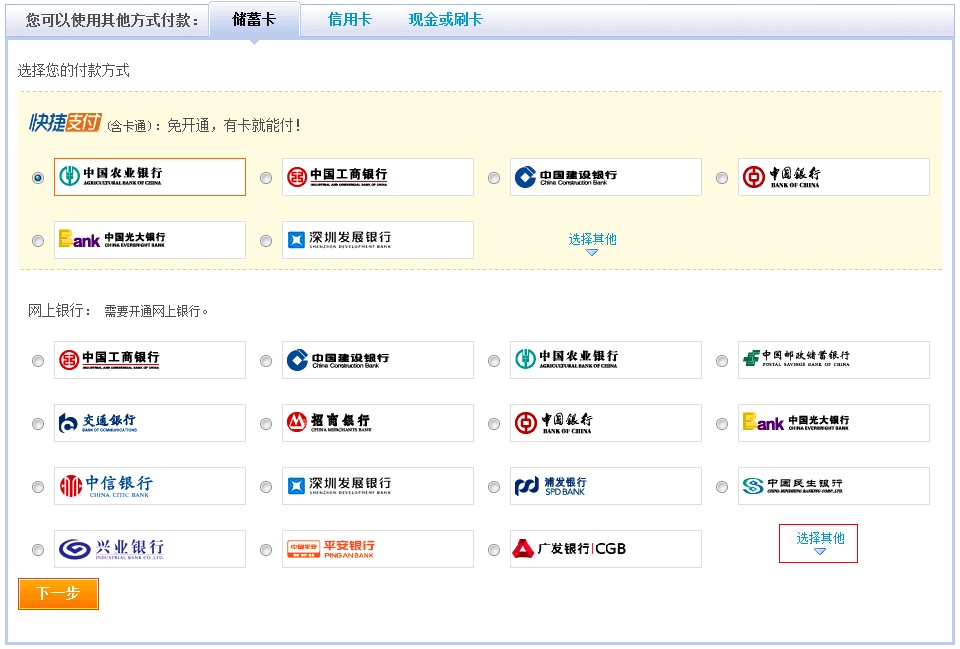This screenshot has height=649, width=960.
Task: Select the 快捷支付 中国建设银行 radio button
Action: pyautogui.click(x=494, y=178)
